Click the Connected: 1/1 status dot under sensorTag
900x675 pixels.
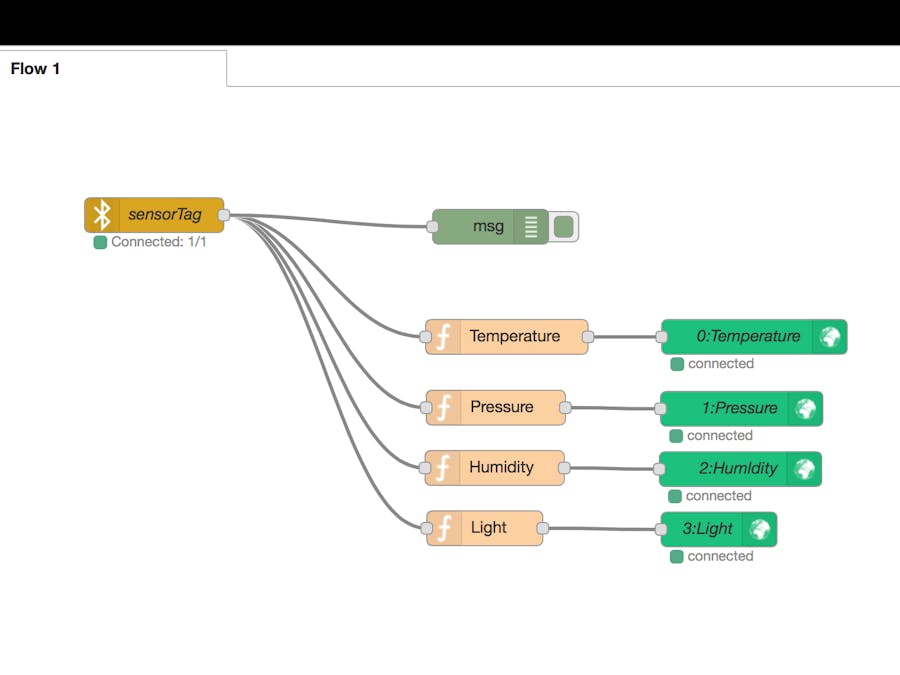click(x=99, y=242)
